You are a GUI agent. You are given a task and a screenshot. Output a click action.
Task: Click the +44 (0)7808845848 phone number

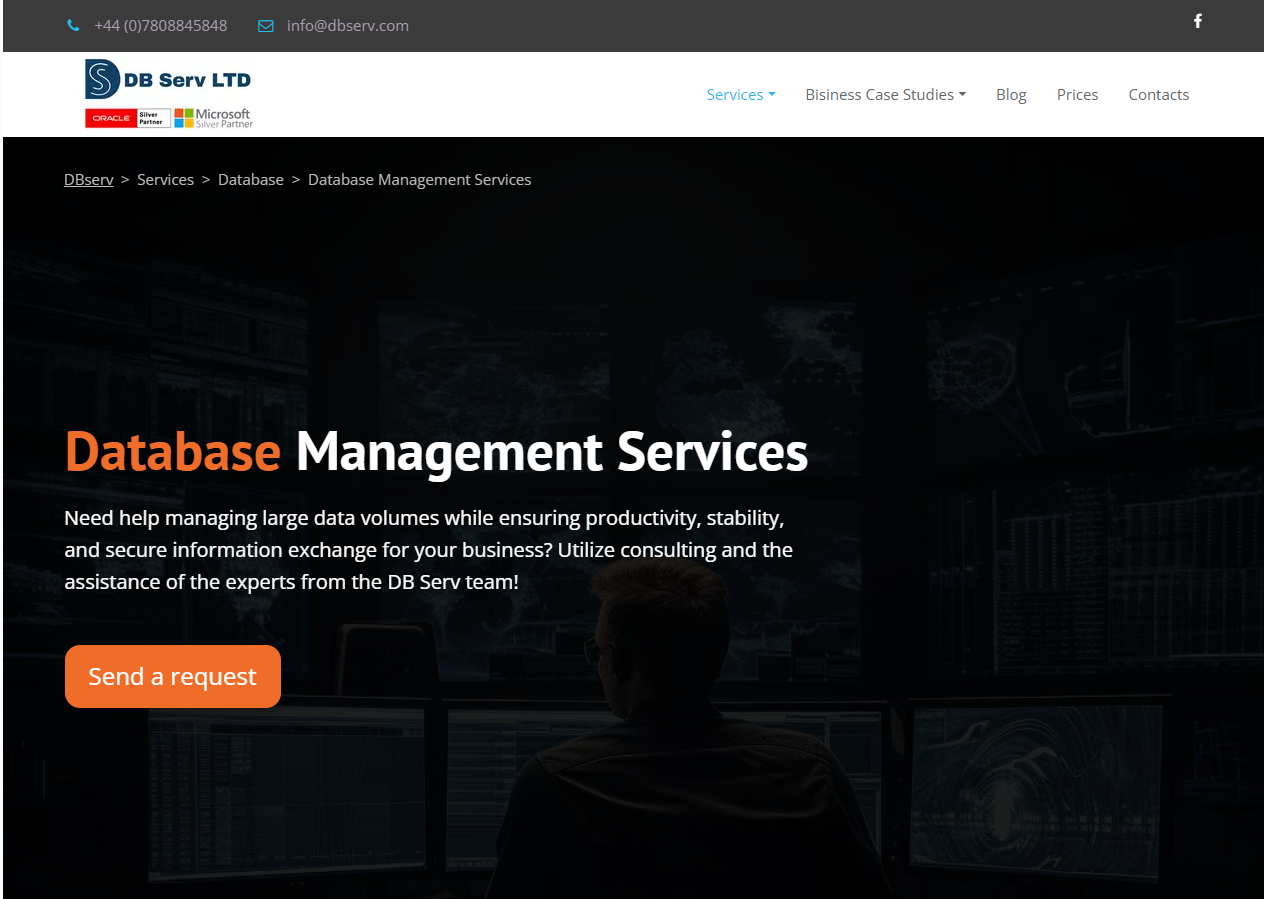(160, 26)
